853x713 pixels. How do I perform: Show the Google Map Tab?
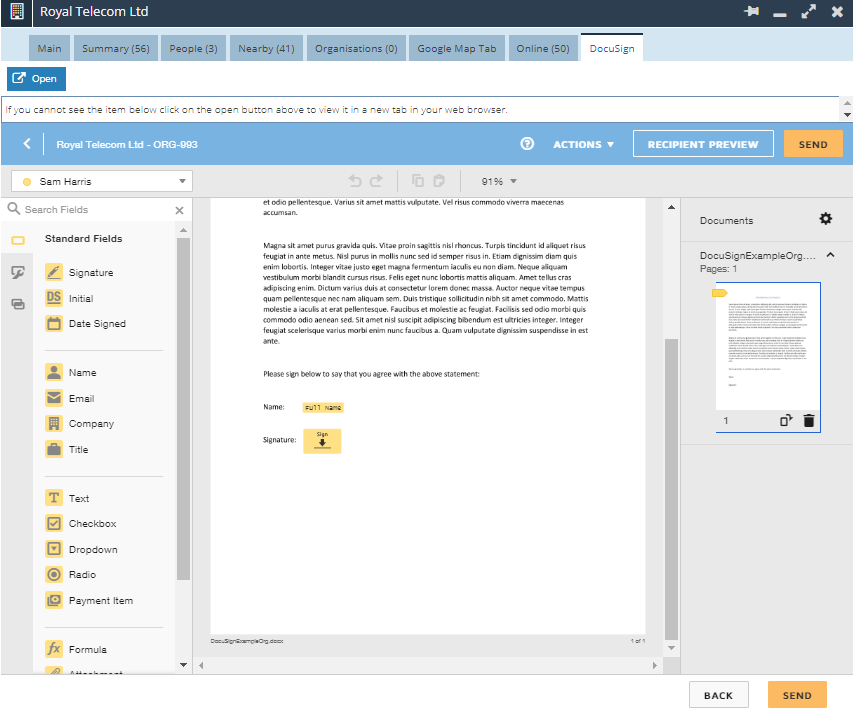click(x=457, y=48)
